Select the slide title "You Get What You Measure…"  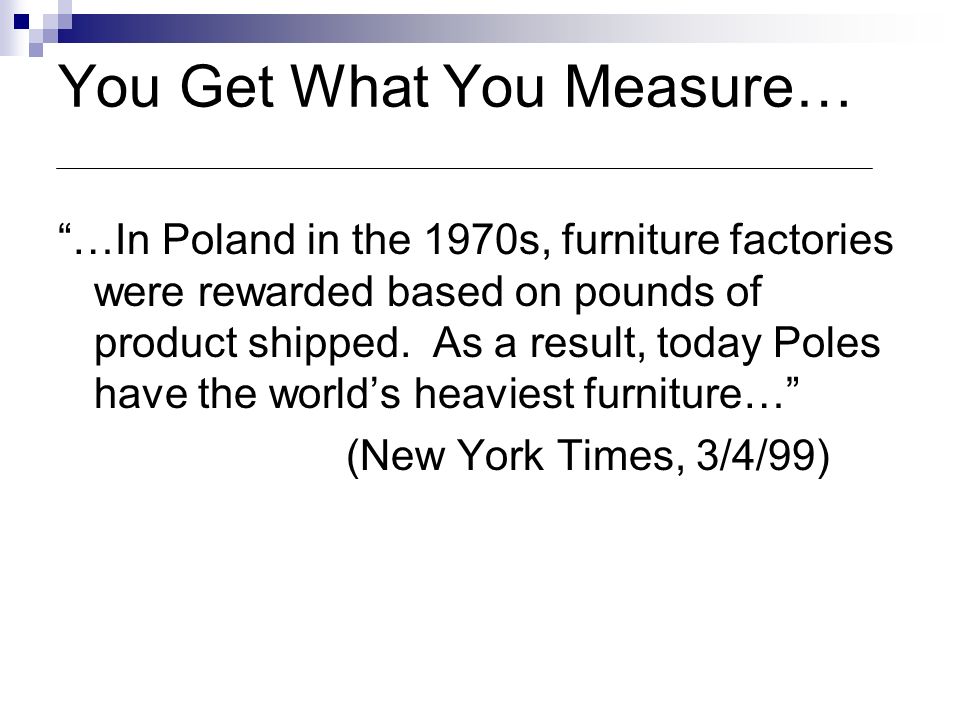pyautogui.click(x=454, y=87)
